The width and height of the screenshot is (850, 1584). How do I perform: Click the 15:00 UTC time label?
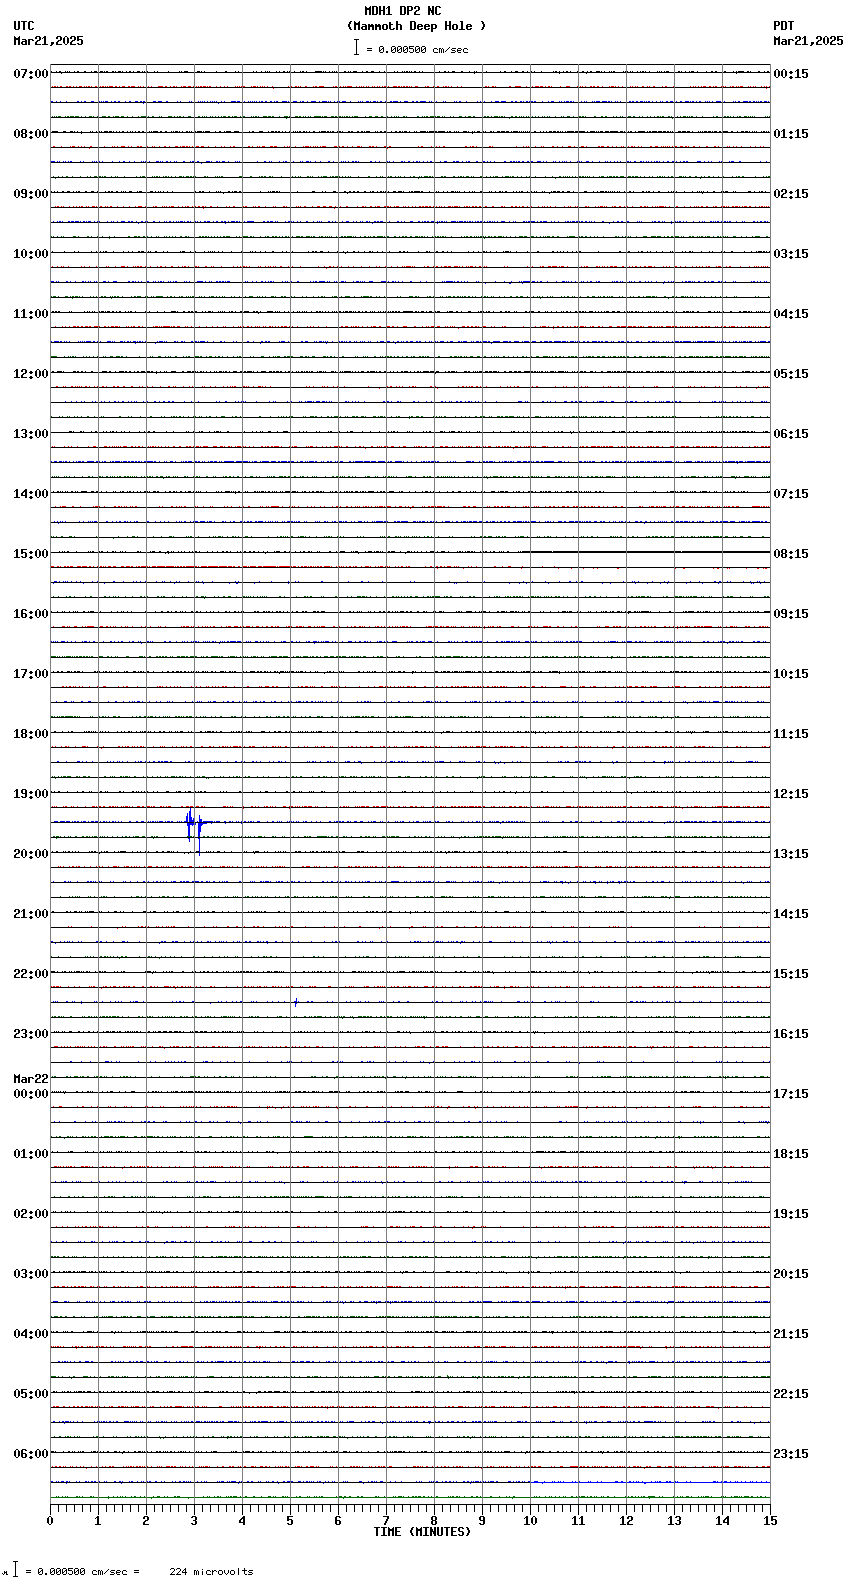31,554
